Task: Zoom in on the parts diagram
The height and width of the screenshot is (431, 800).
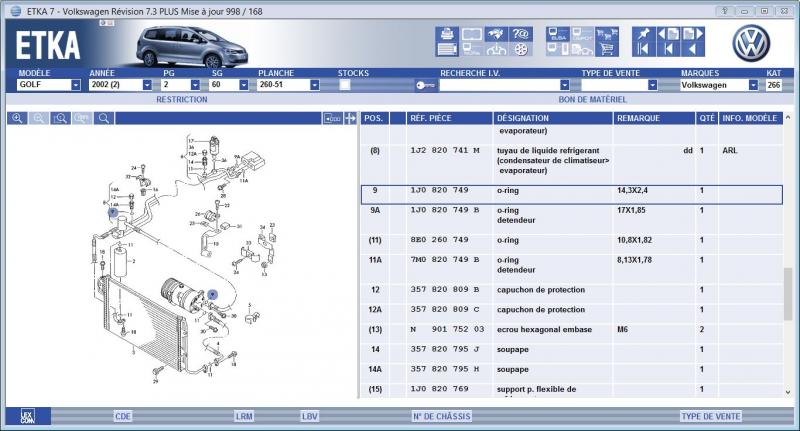Action: point(17,118)
